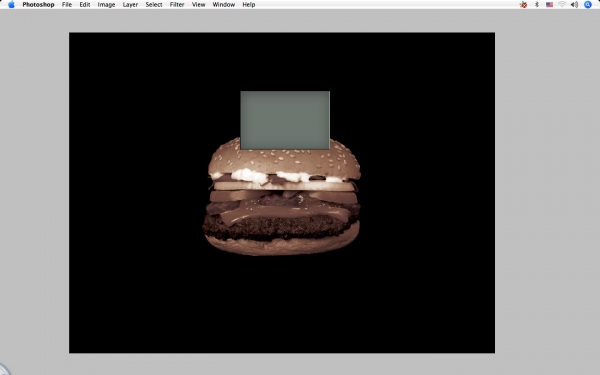
Task: Open the Help menu
Action: tap(249, 5)
